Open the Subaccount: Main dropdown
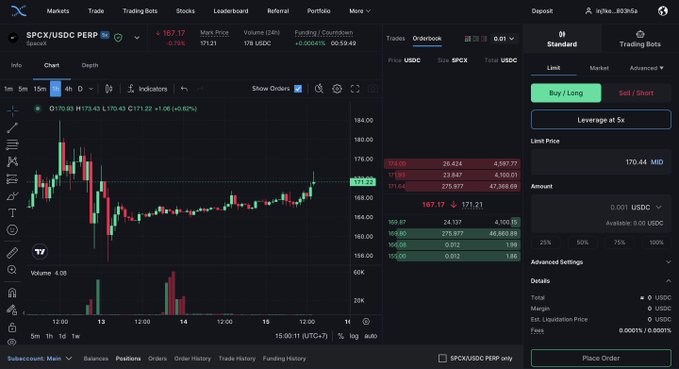Screen dimensions: 679x369 coord(39,359)
